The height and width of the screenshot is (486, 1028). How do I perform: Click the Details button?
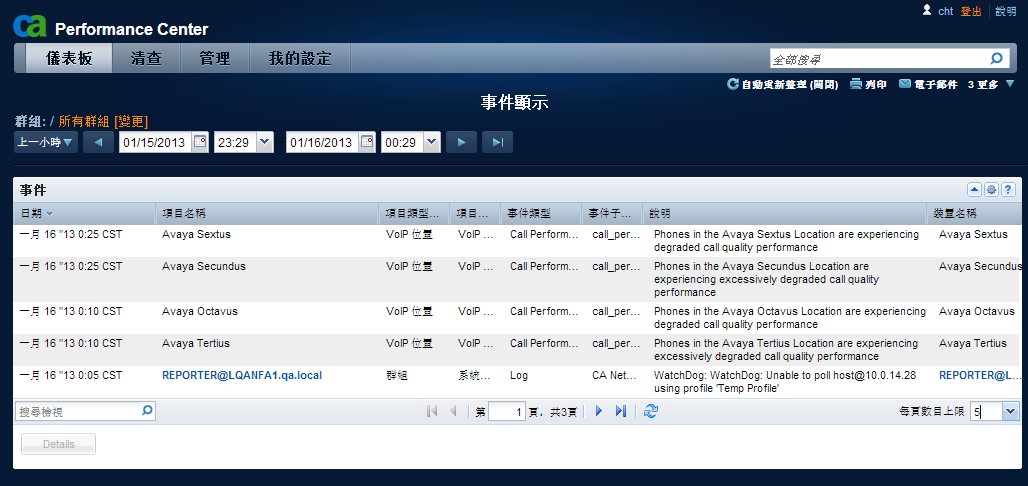pos(59,444)
